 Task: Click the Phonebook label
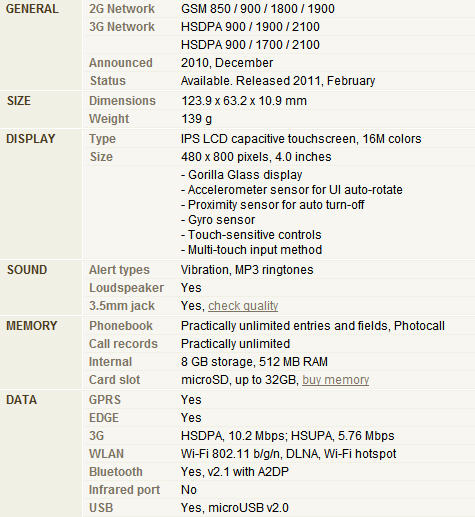coord(121,326)
